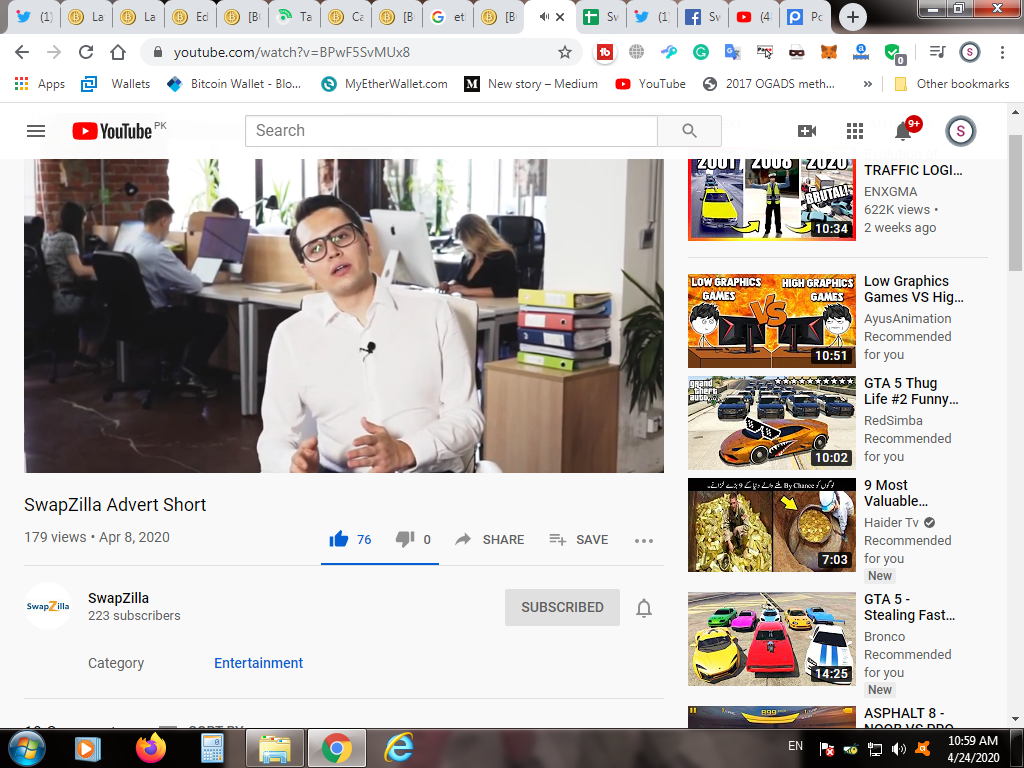Image resolution: width=1024 pixels, height=768 pixels.
Task: Click the SHARE button
Action: click(x=490, y=539)
